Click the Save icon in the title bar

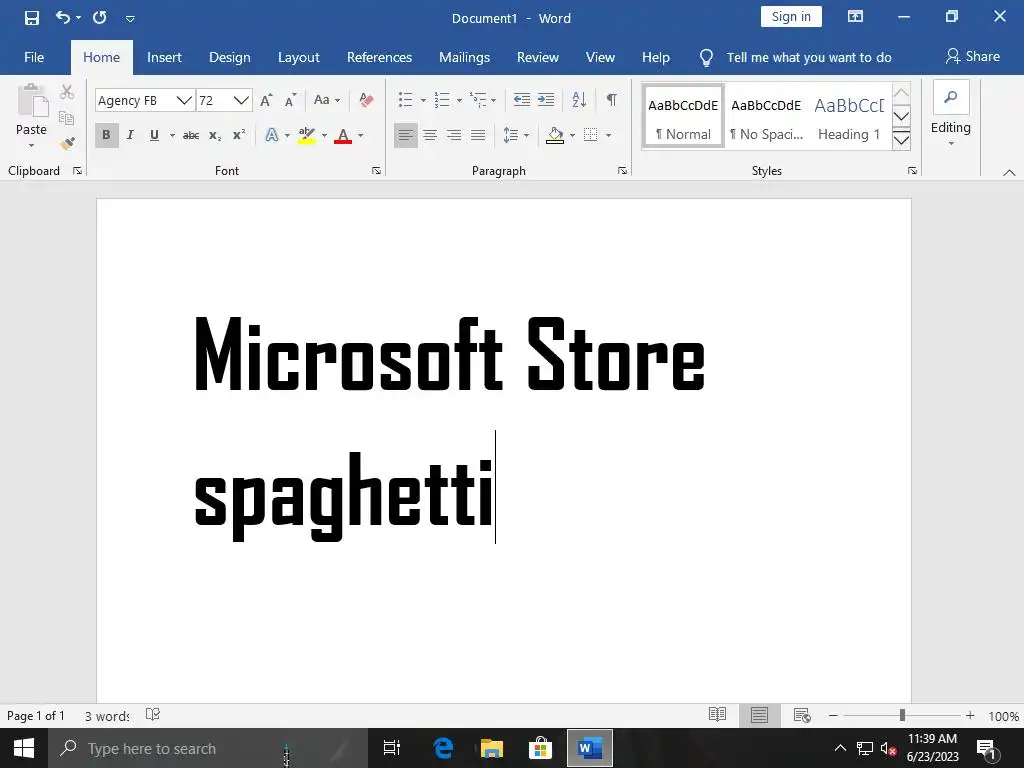point(31,18)
